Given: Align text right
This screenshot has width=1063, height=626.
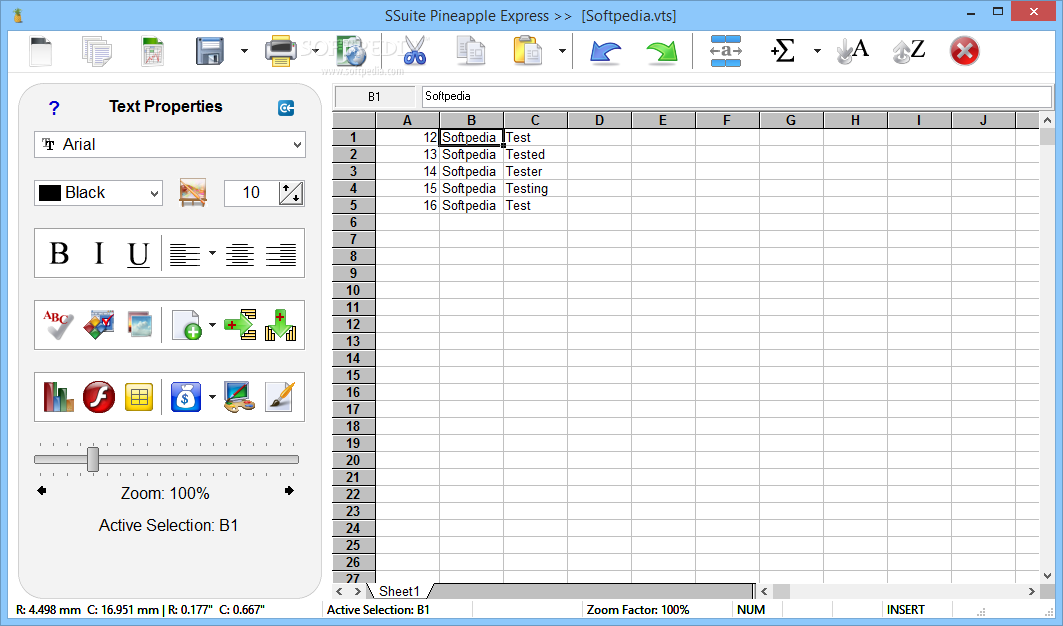Looking at the screenshot, I should (281, 254).
